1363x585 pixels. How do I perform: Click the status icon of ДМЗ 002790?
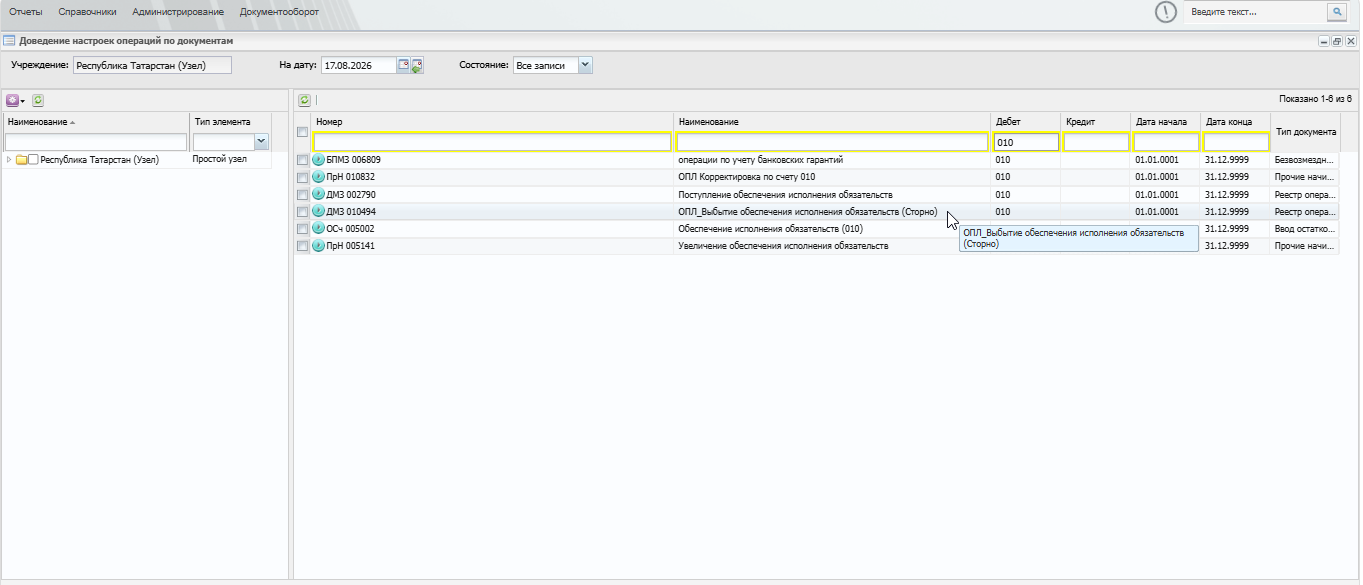coord(319,194)
